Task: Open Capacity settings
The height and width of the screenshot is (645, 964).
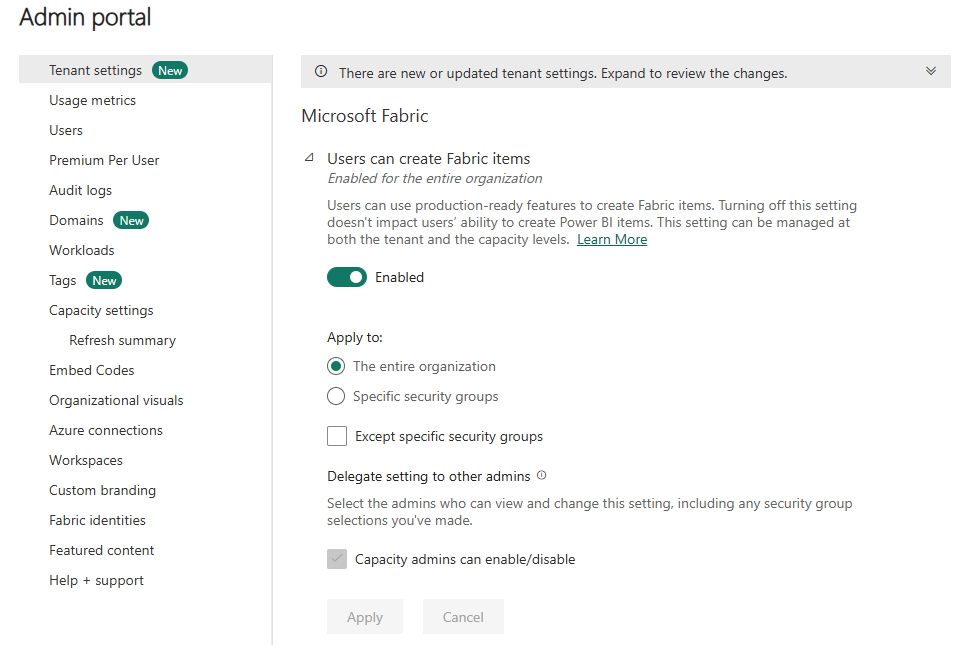Action: coord(101,311)
